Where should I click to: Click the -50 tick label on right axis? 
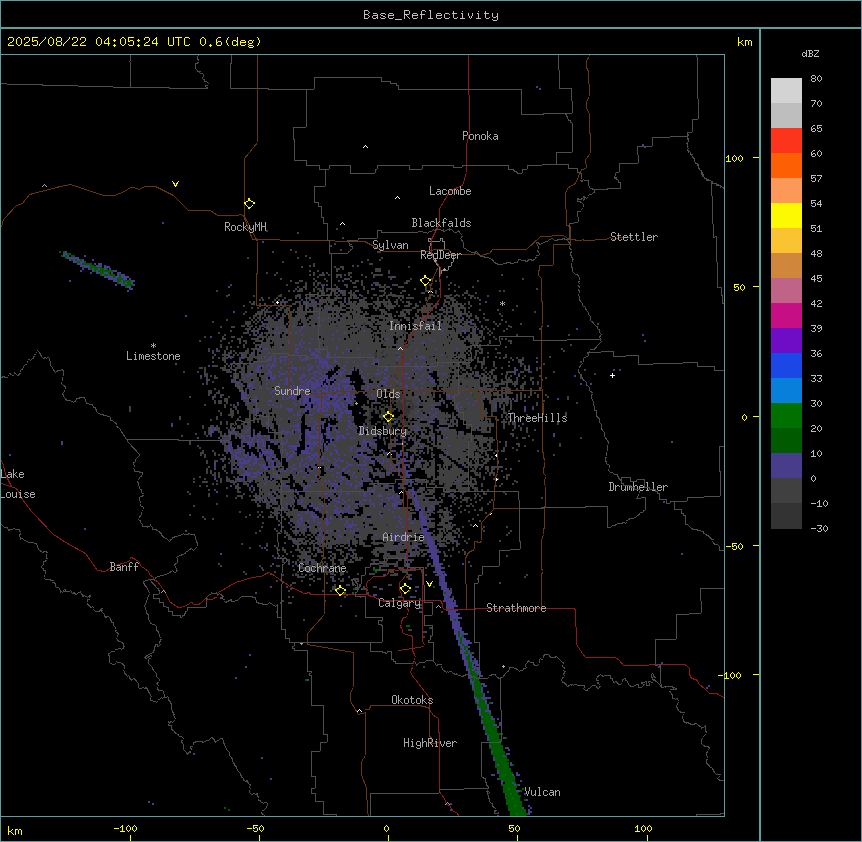click(x=734, y=546)
